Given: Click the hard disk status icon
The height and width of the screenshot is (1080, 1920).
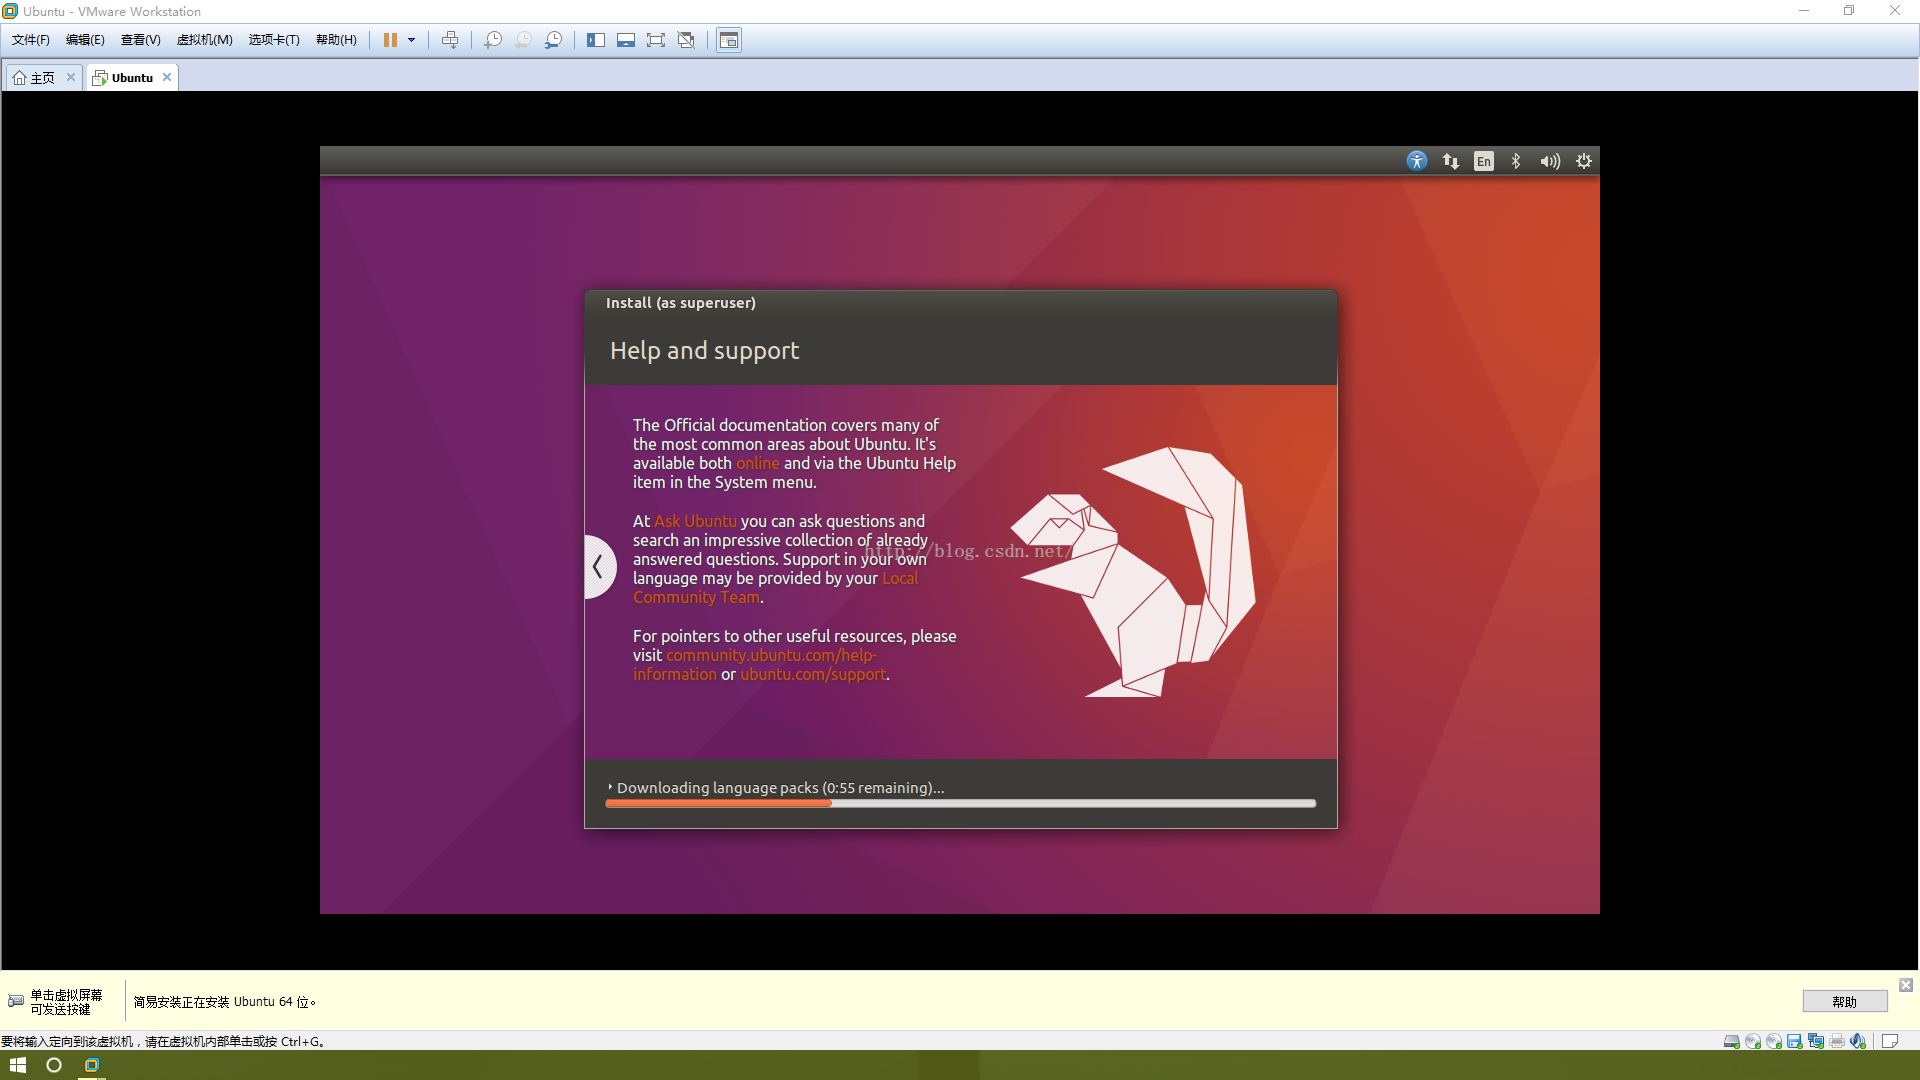Looking at the screenshot, I should pyautogui.click(x=1731, y=1041).
